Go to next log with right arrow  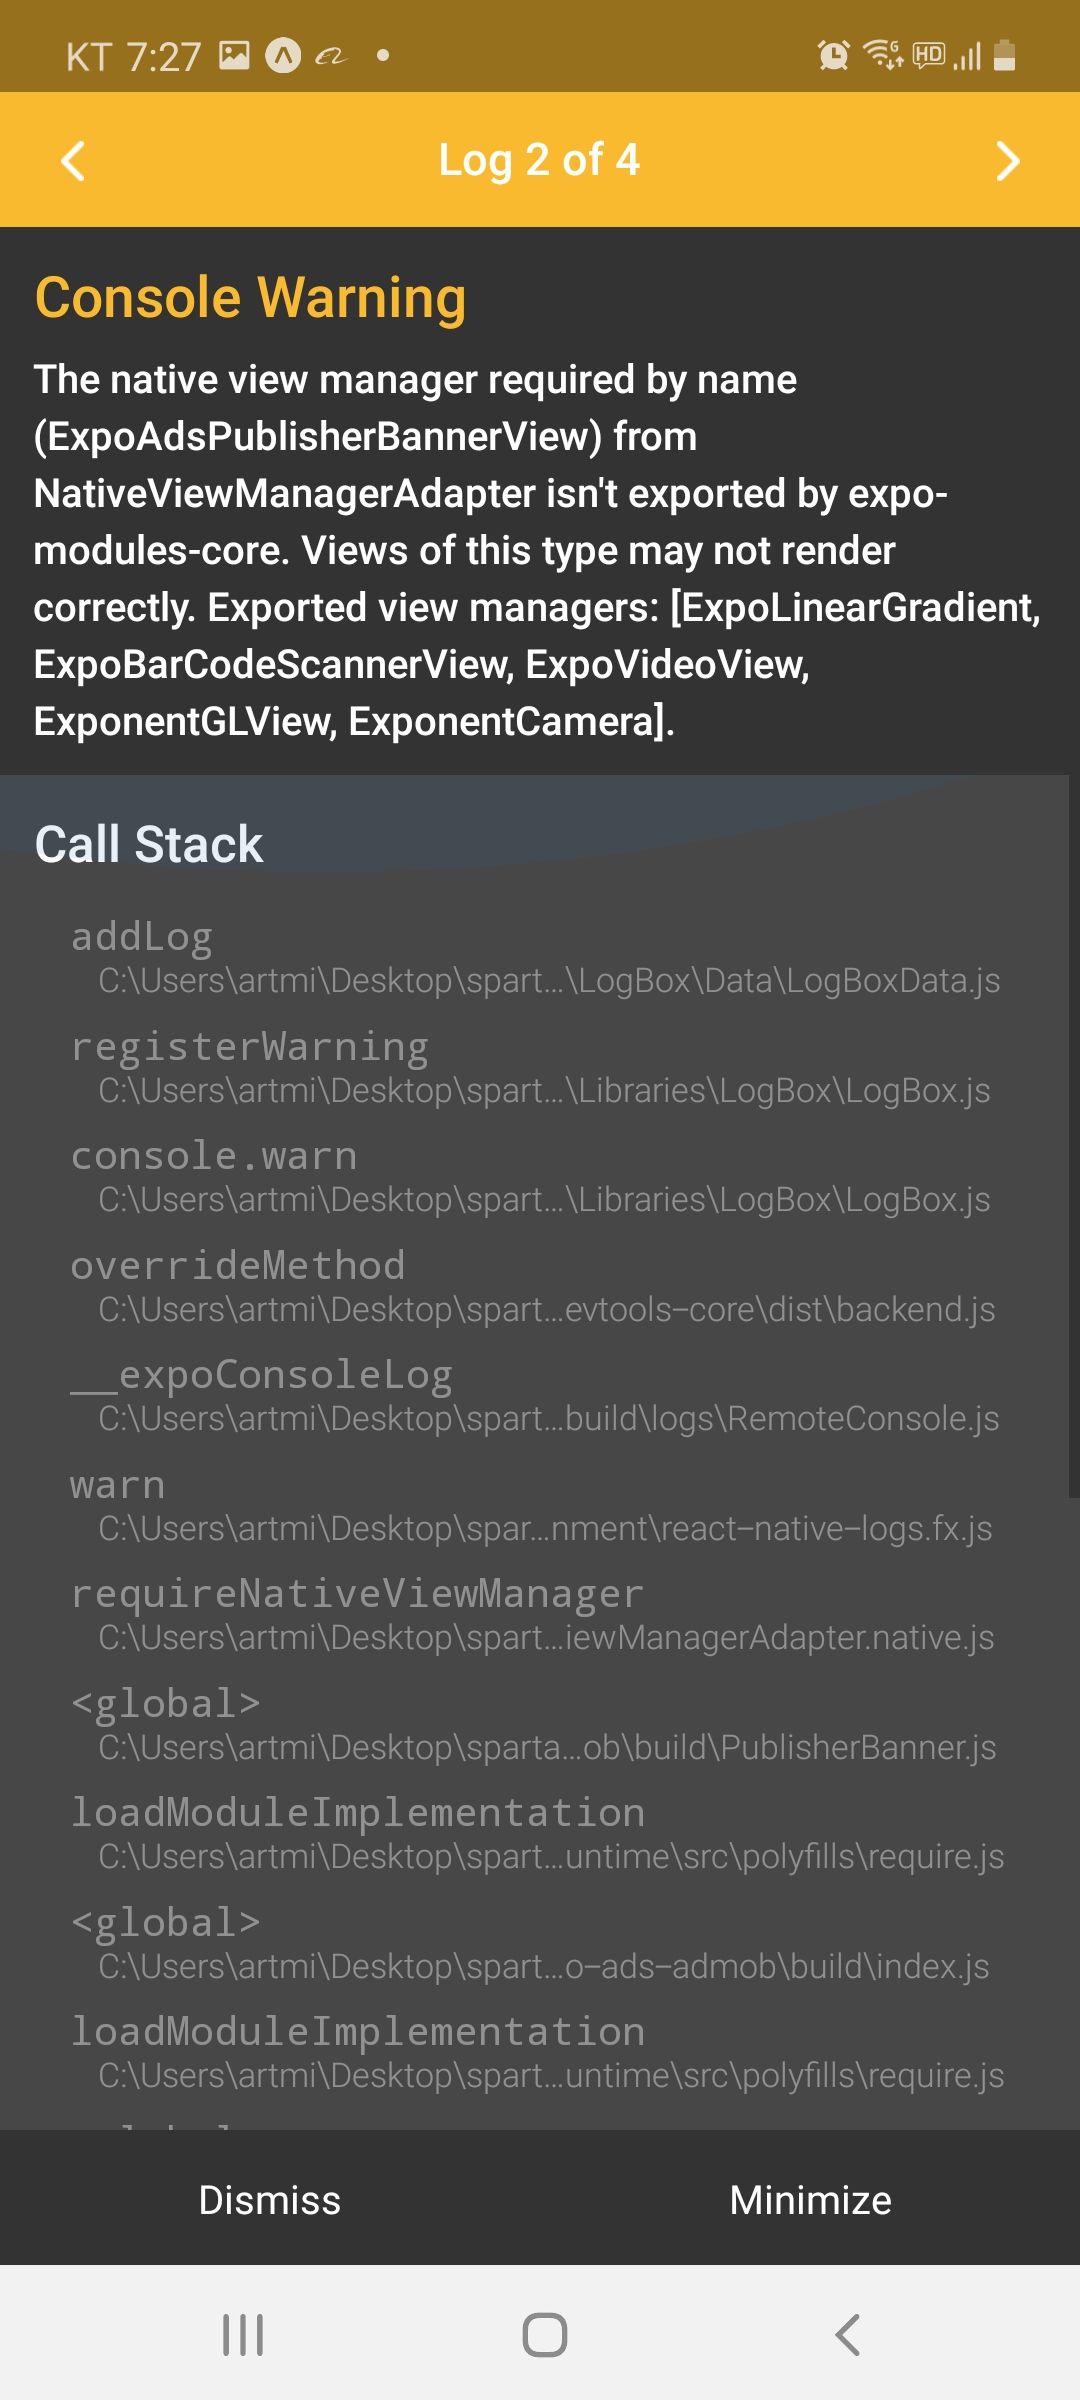click(x=1008, y=161)
